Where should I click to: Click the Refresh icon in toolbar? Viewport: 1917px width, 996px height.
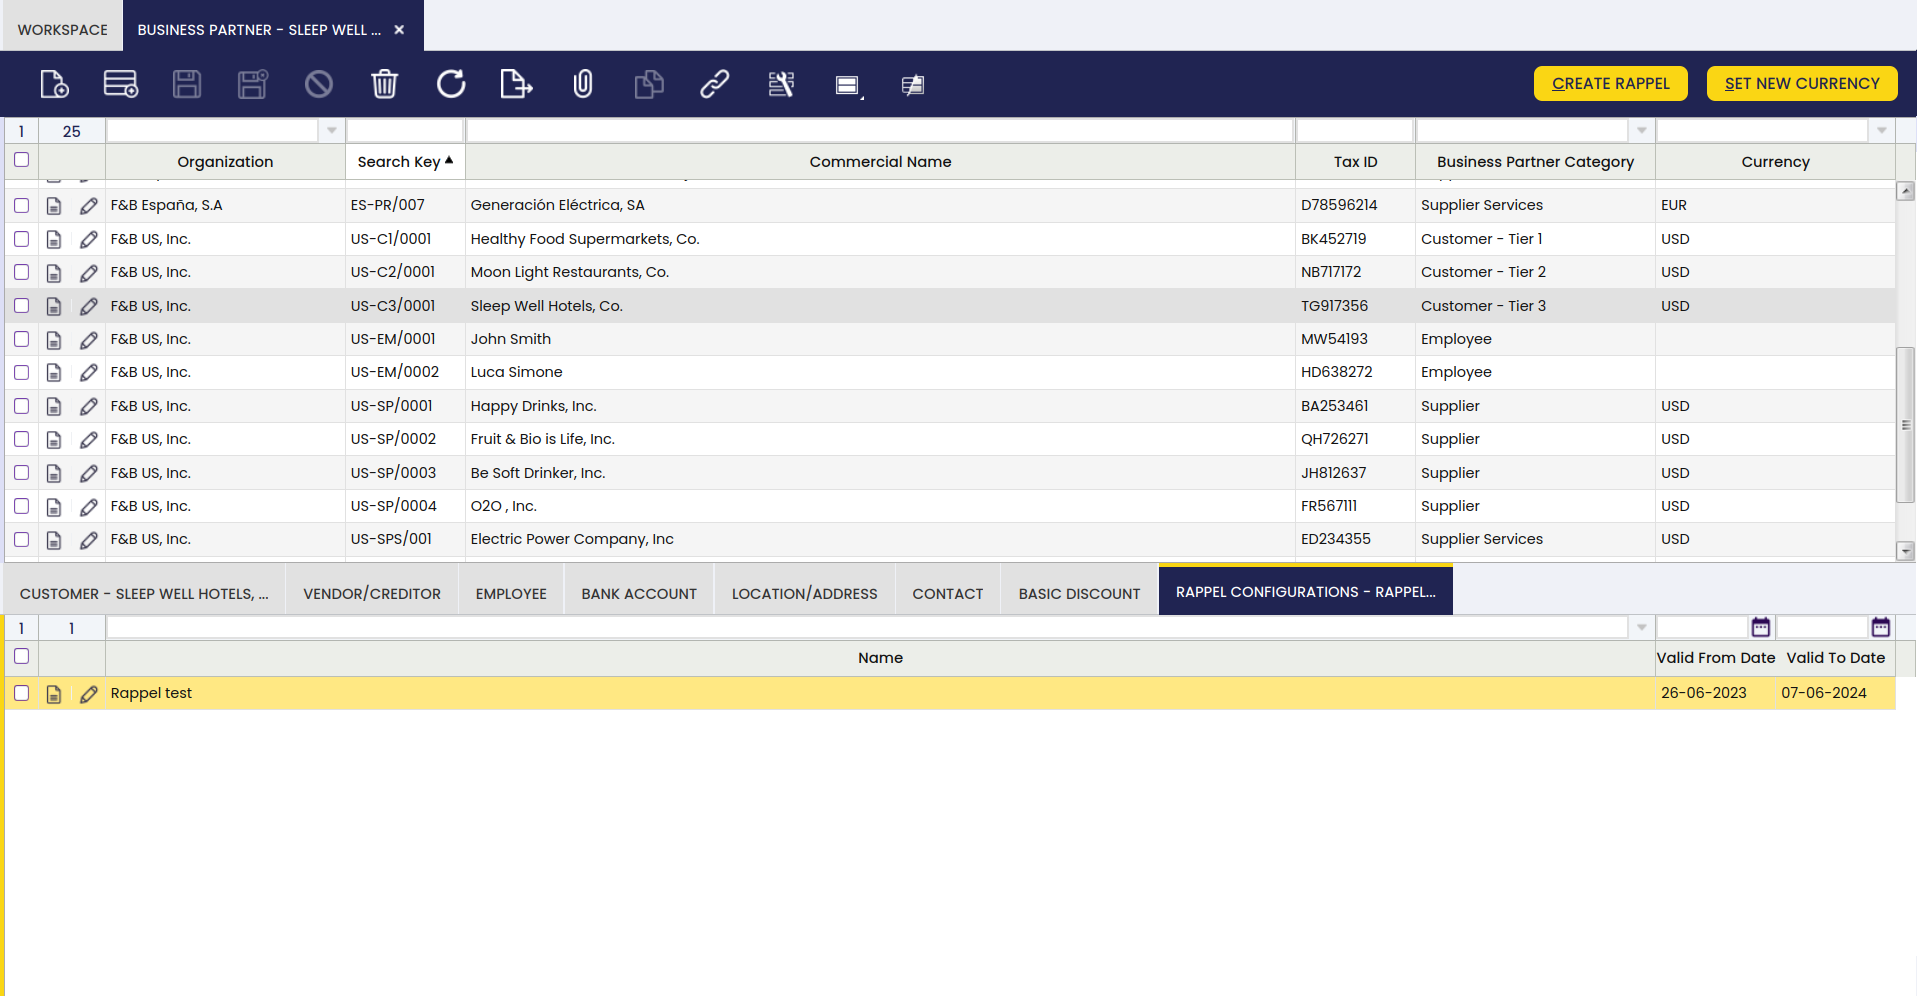451,84
